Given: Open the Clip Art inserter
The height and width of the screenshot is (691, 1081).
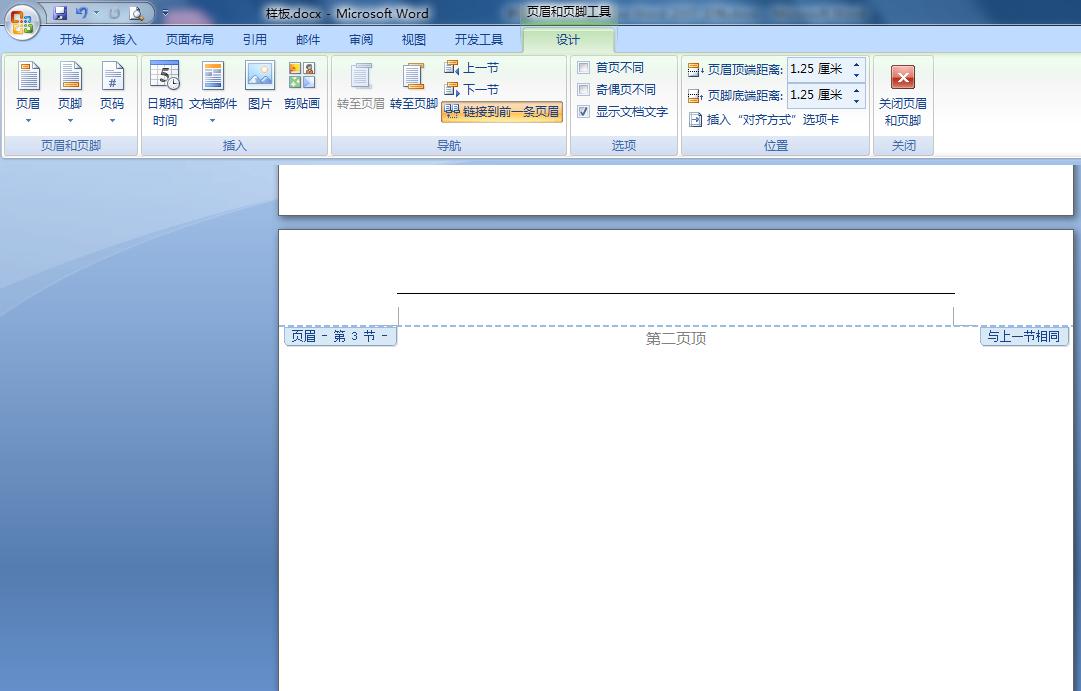Looking at the screenshot, I should tap(302, 90).
